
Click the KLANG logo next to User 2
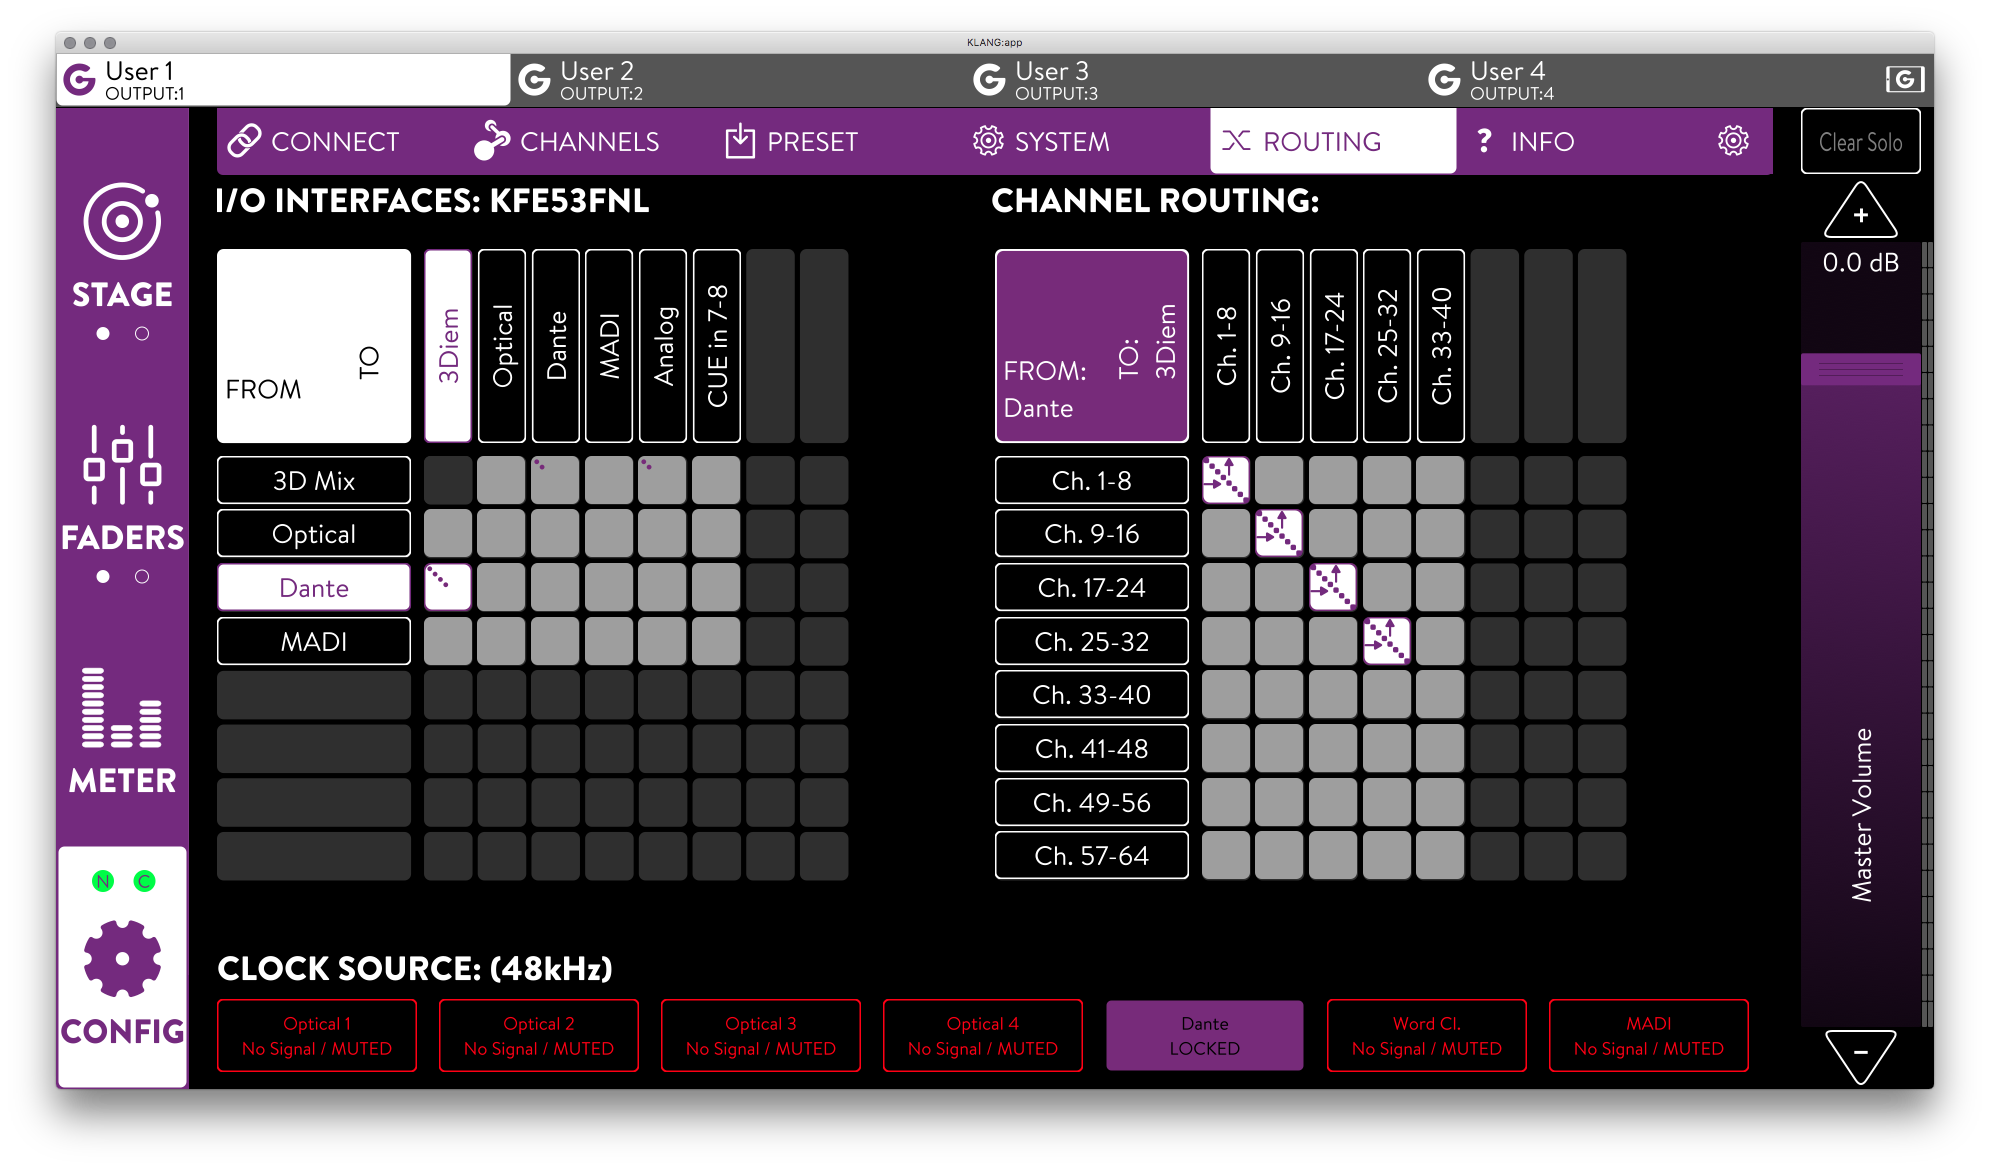(535, 79)
